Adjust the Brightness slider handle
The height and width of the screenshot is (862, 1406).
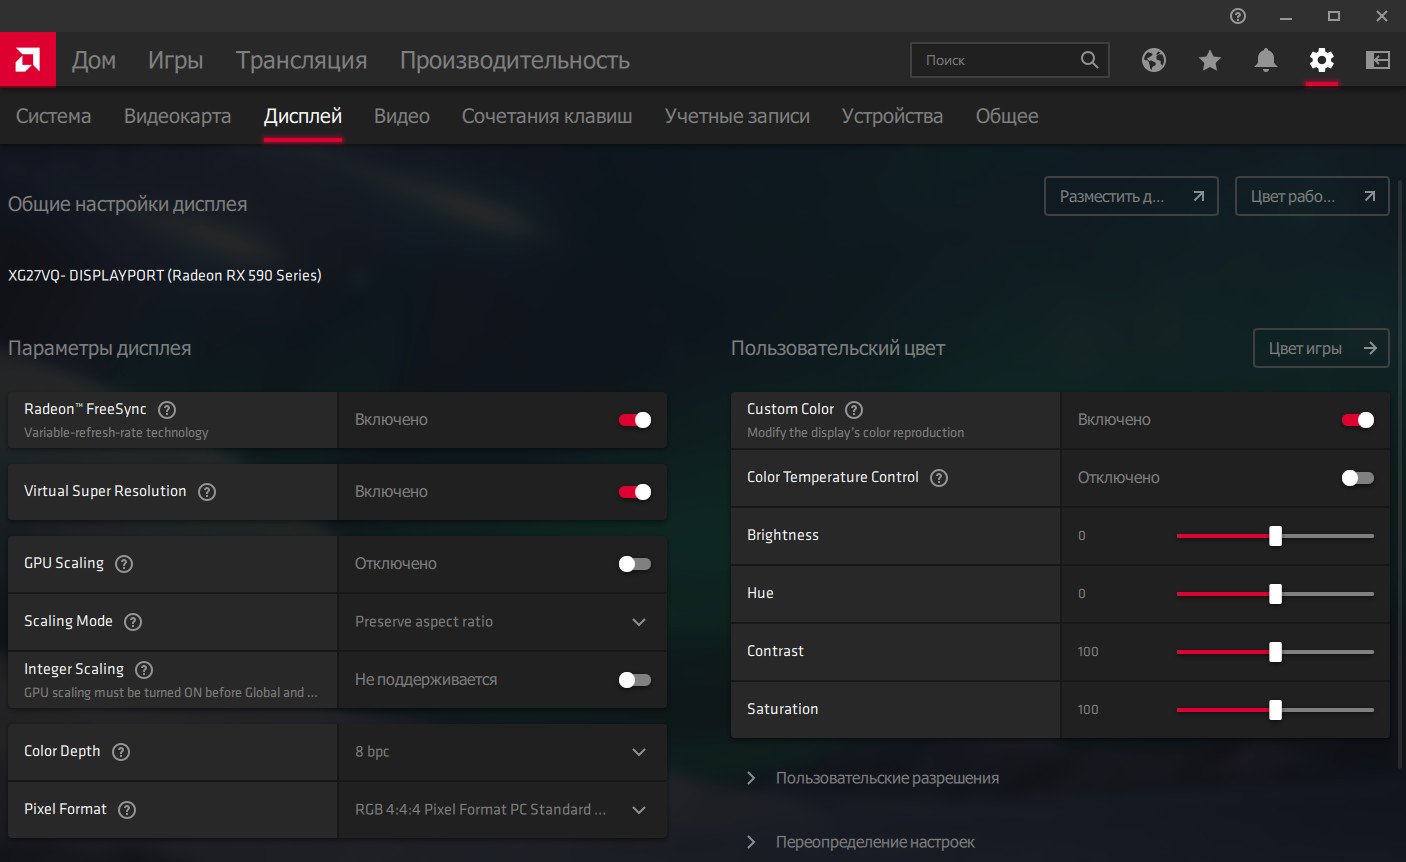click(x=1275, y=536)
